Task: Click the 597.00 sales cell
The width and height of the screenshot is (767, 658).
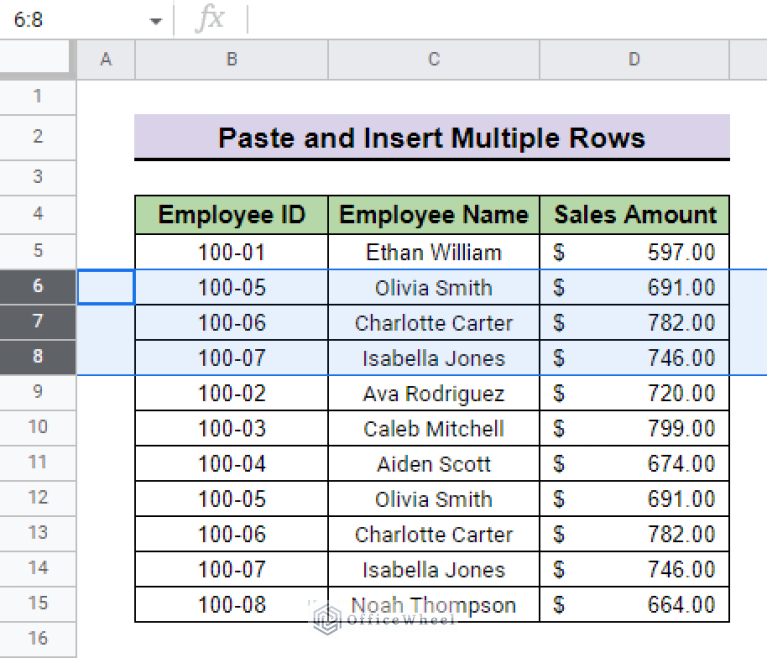Action: click(x=634, y=252)
